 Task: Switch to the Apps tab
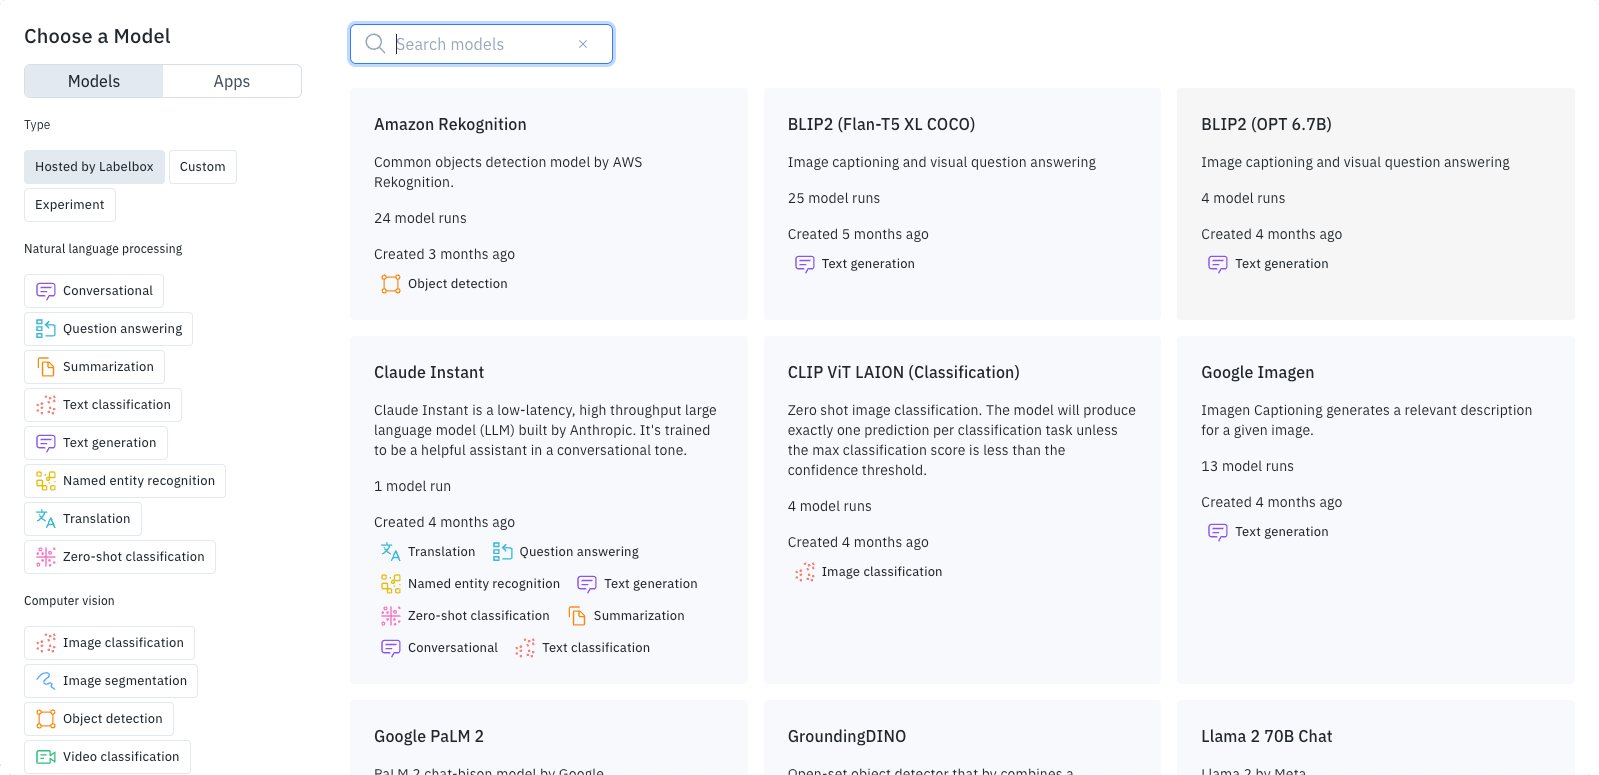(x=232, y=81)
